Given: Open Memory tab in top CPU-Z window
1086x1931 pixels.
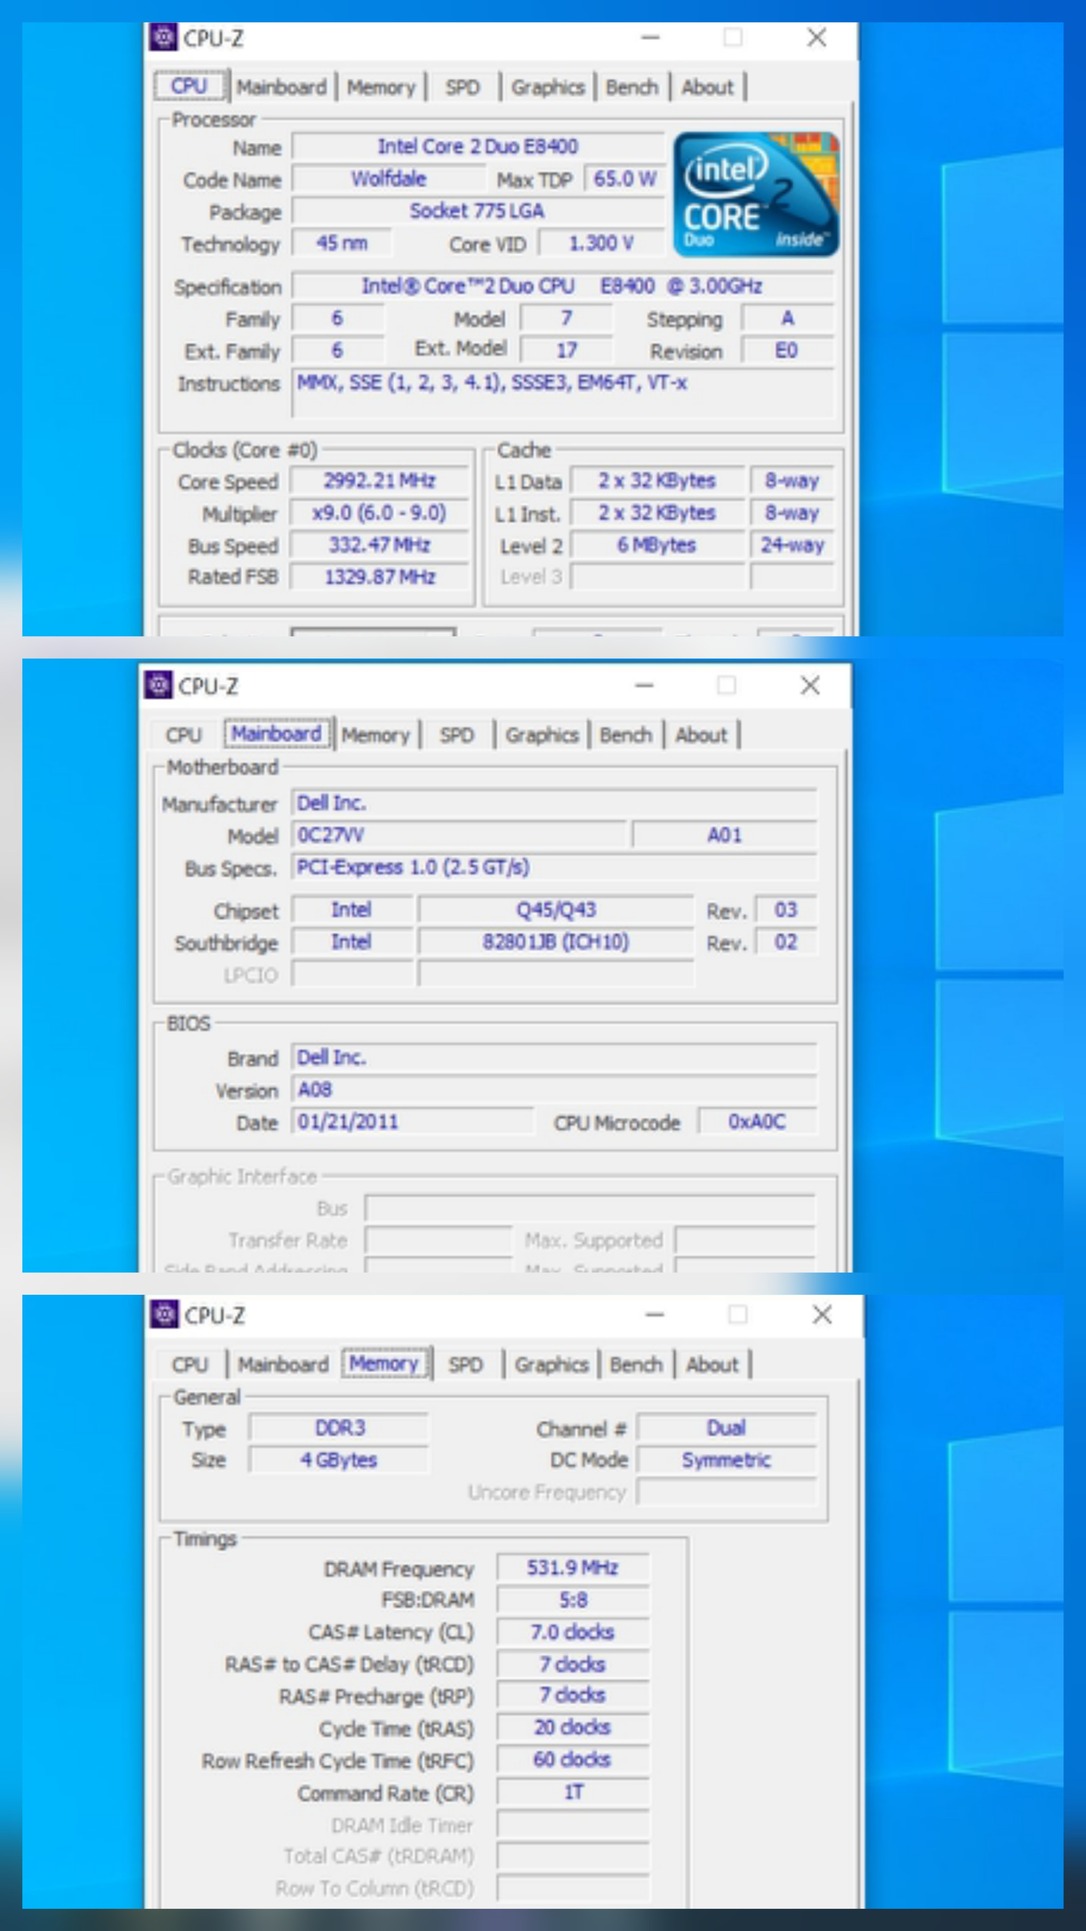Looking at the screenshot, I should (x=380, y=87).
